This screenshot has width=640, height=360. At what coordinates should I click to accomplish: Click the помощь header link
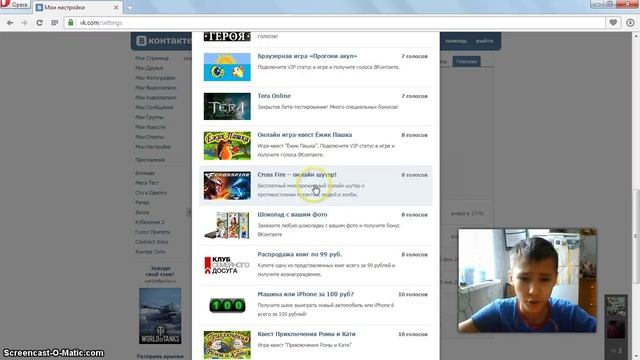point(456,41)
